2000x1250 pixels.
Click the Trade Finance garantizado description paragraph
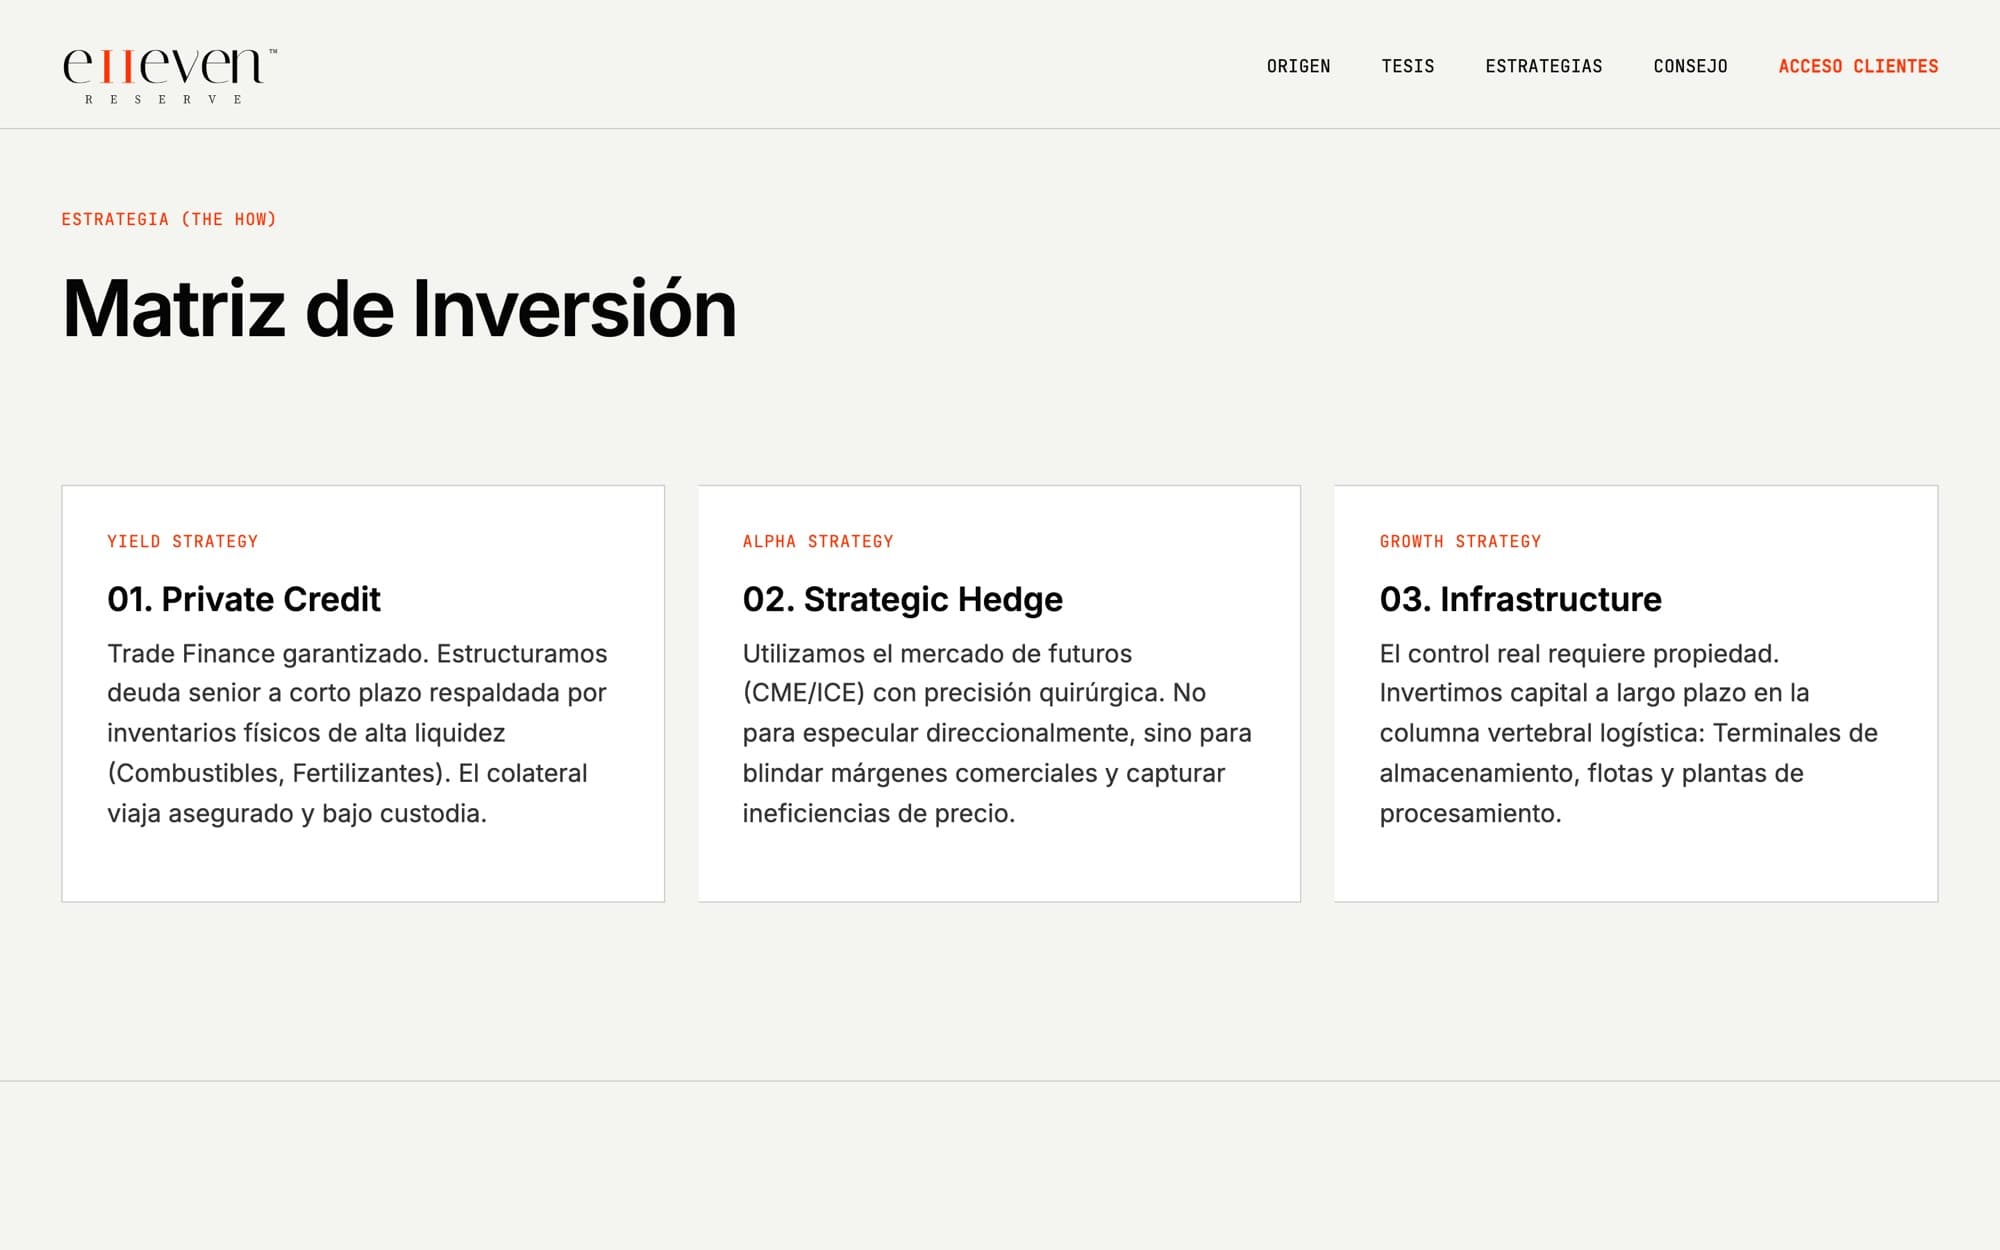coord(357,733)
